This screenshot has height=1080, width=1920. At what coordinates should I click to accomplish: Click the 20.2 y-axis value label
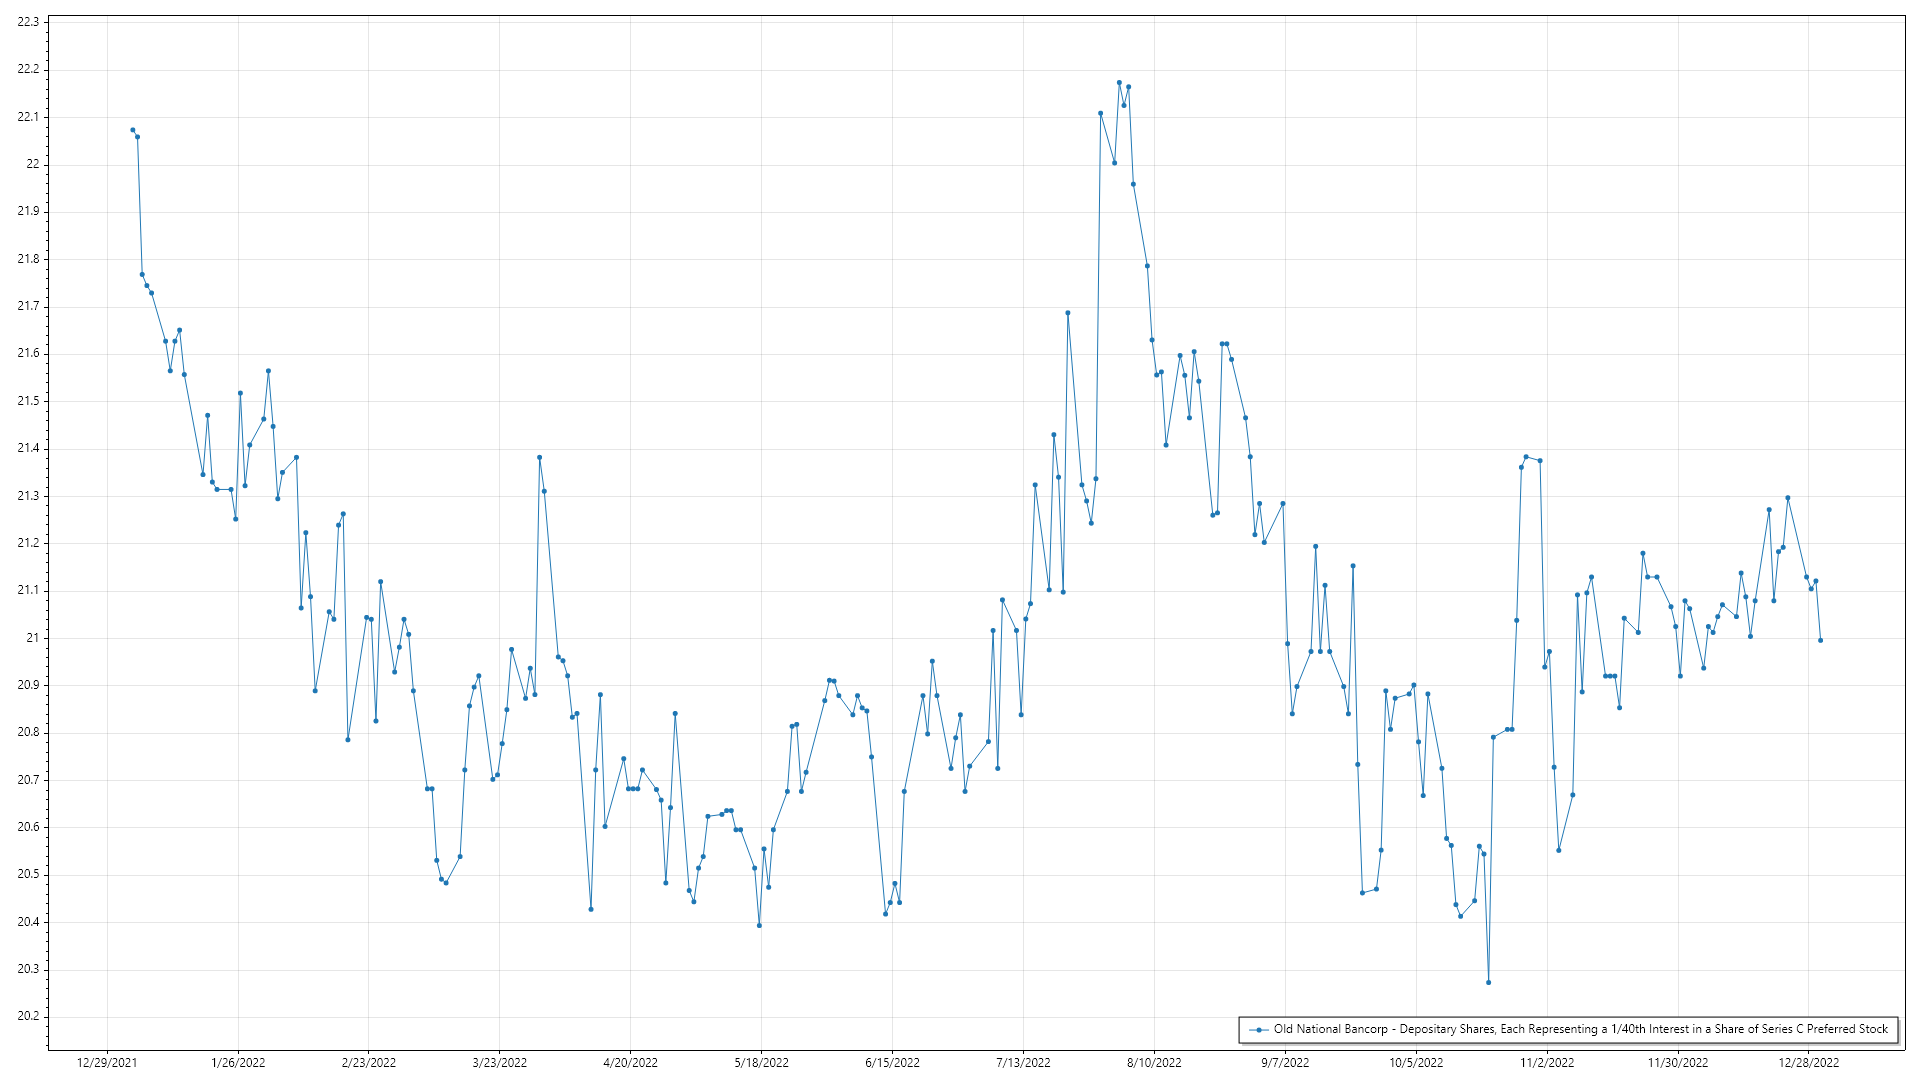28,1016
